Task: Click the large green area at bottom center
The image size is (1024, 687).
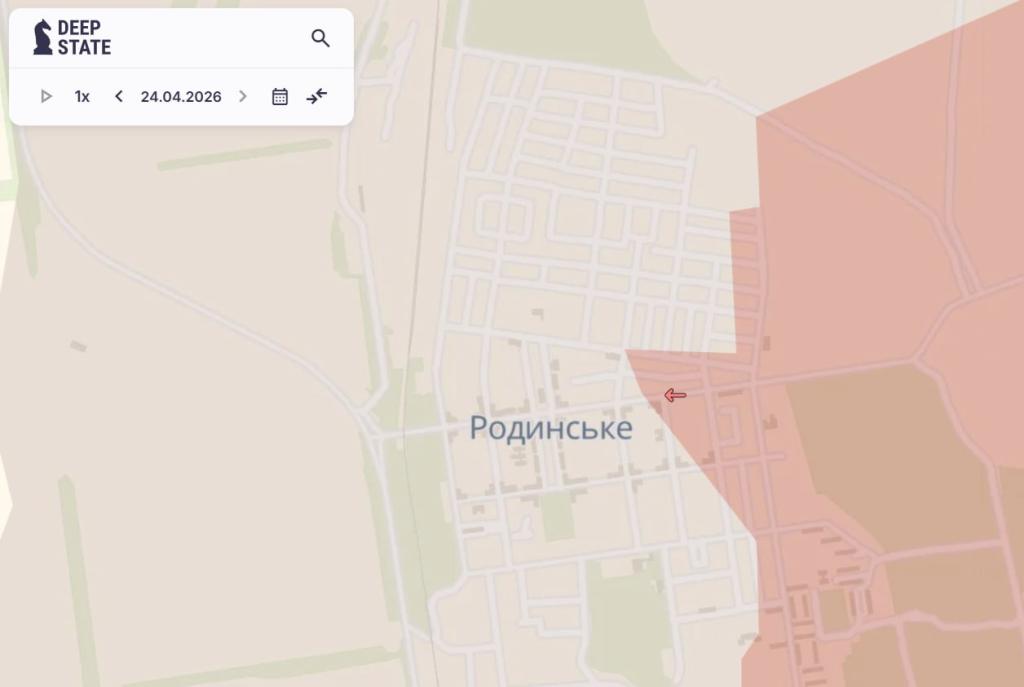Action: (627, 620)
